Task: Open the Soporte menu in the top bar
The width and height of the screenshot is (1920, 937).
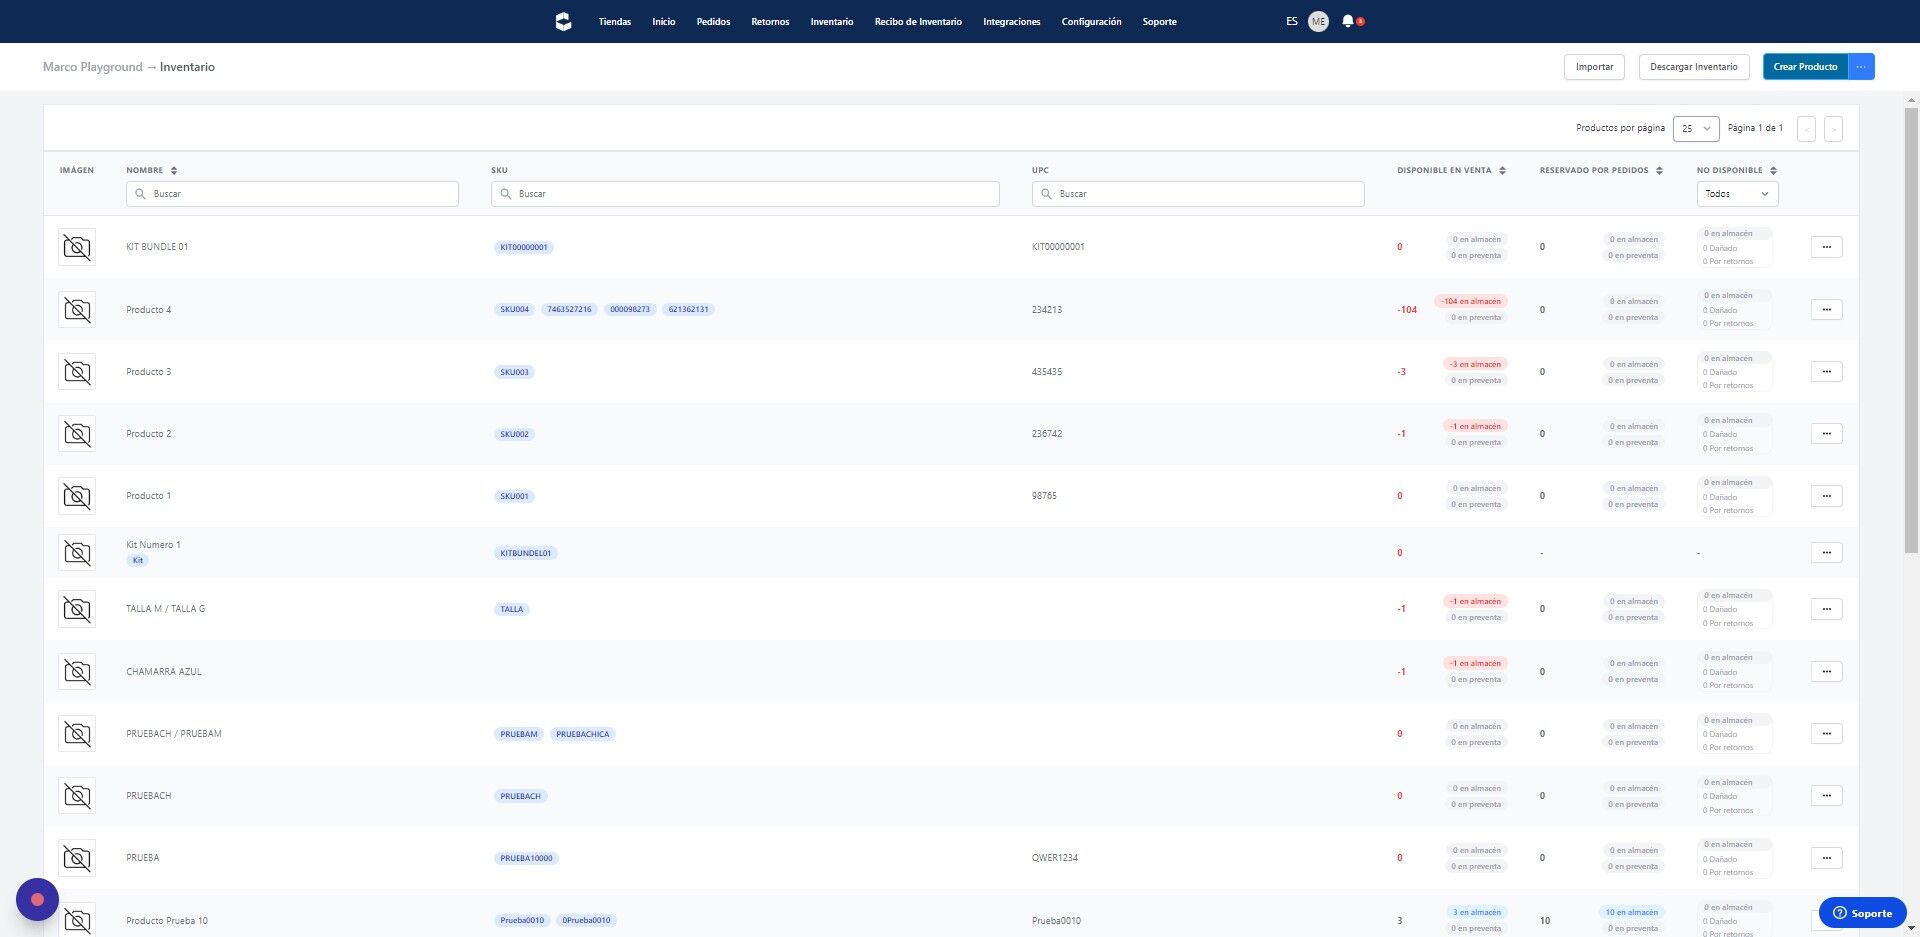Action: click(x=1160, y=21)
